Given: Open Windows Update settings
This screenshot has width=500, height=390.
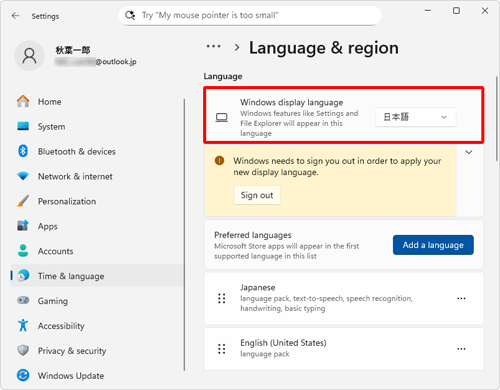Looking at the screenshot, I should pyautogui.click(x=97, y=375).
